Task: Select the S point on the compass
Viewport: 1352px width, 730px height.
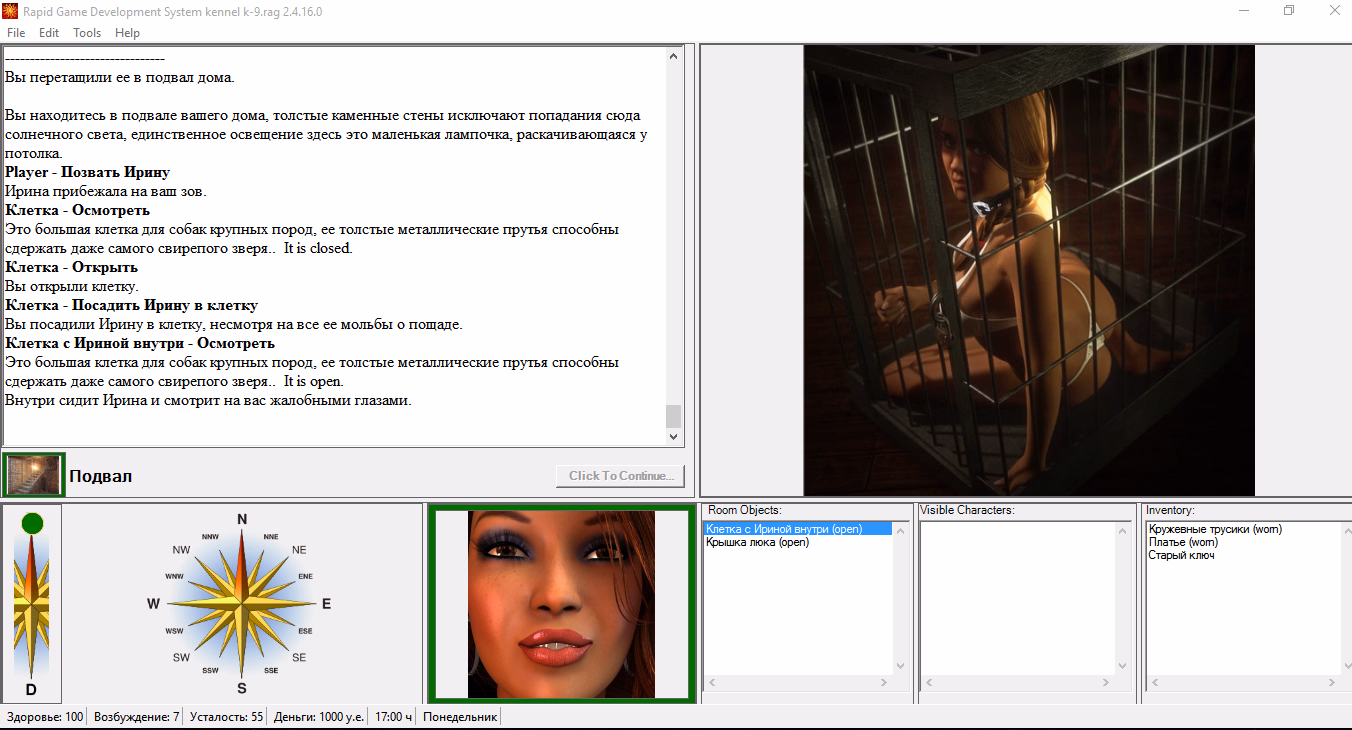Action: tap(241, 688)
